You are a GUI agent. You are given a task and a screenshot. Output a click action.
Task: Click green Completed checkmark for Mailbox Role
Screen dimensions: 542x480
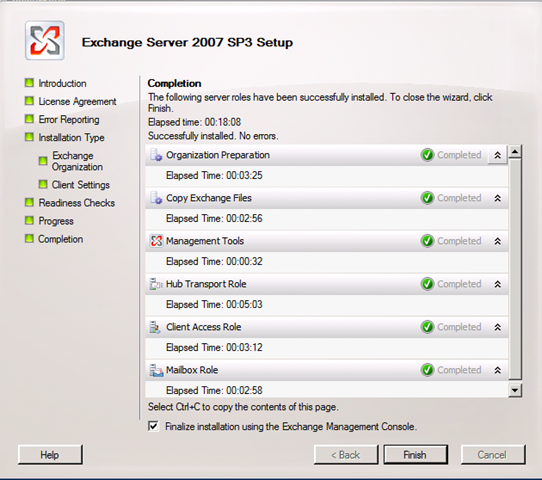click(x=427, y=370)
